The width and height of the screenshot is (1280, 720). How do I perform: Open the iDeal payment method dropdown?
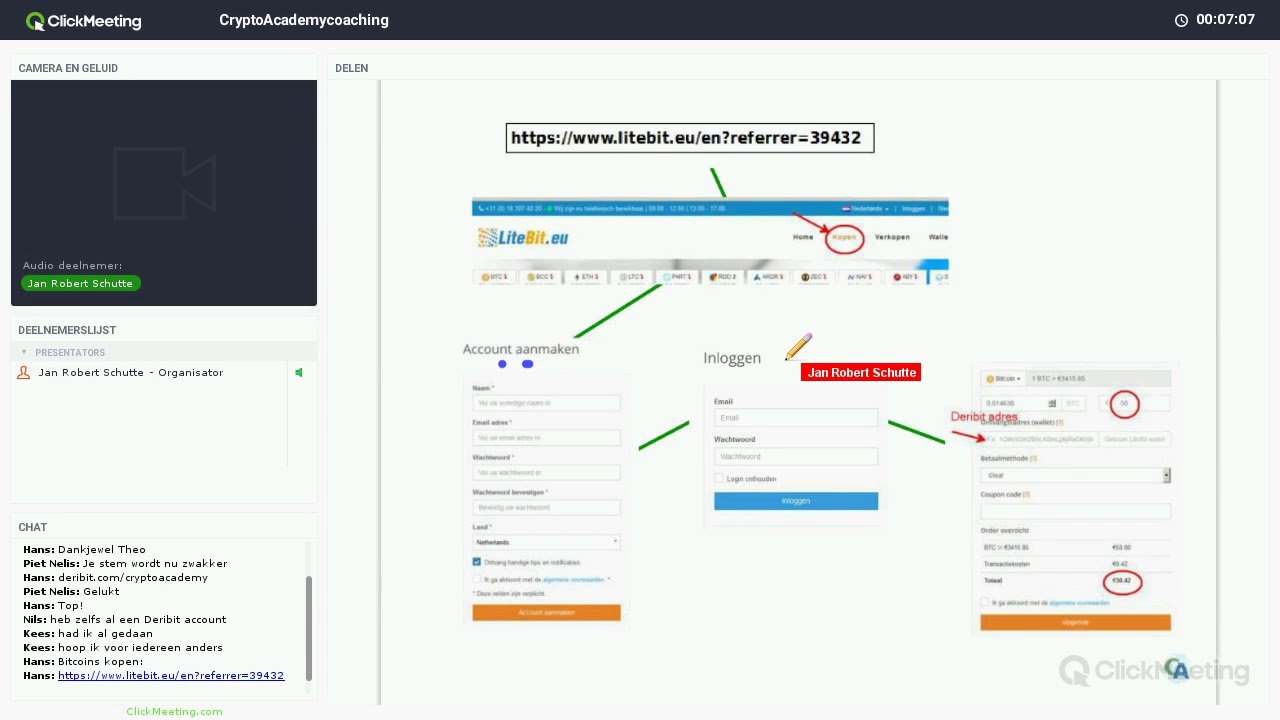tap(1076, 476)
